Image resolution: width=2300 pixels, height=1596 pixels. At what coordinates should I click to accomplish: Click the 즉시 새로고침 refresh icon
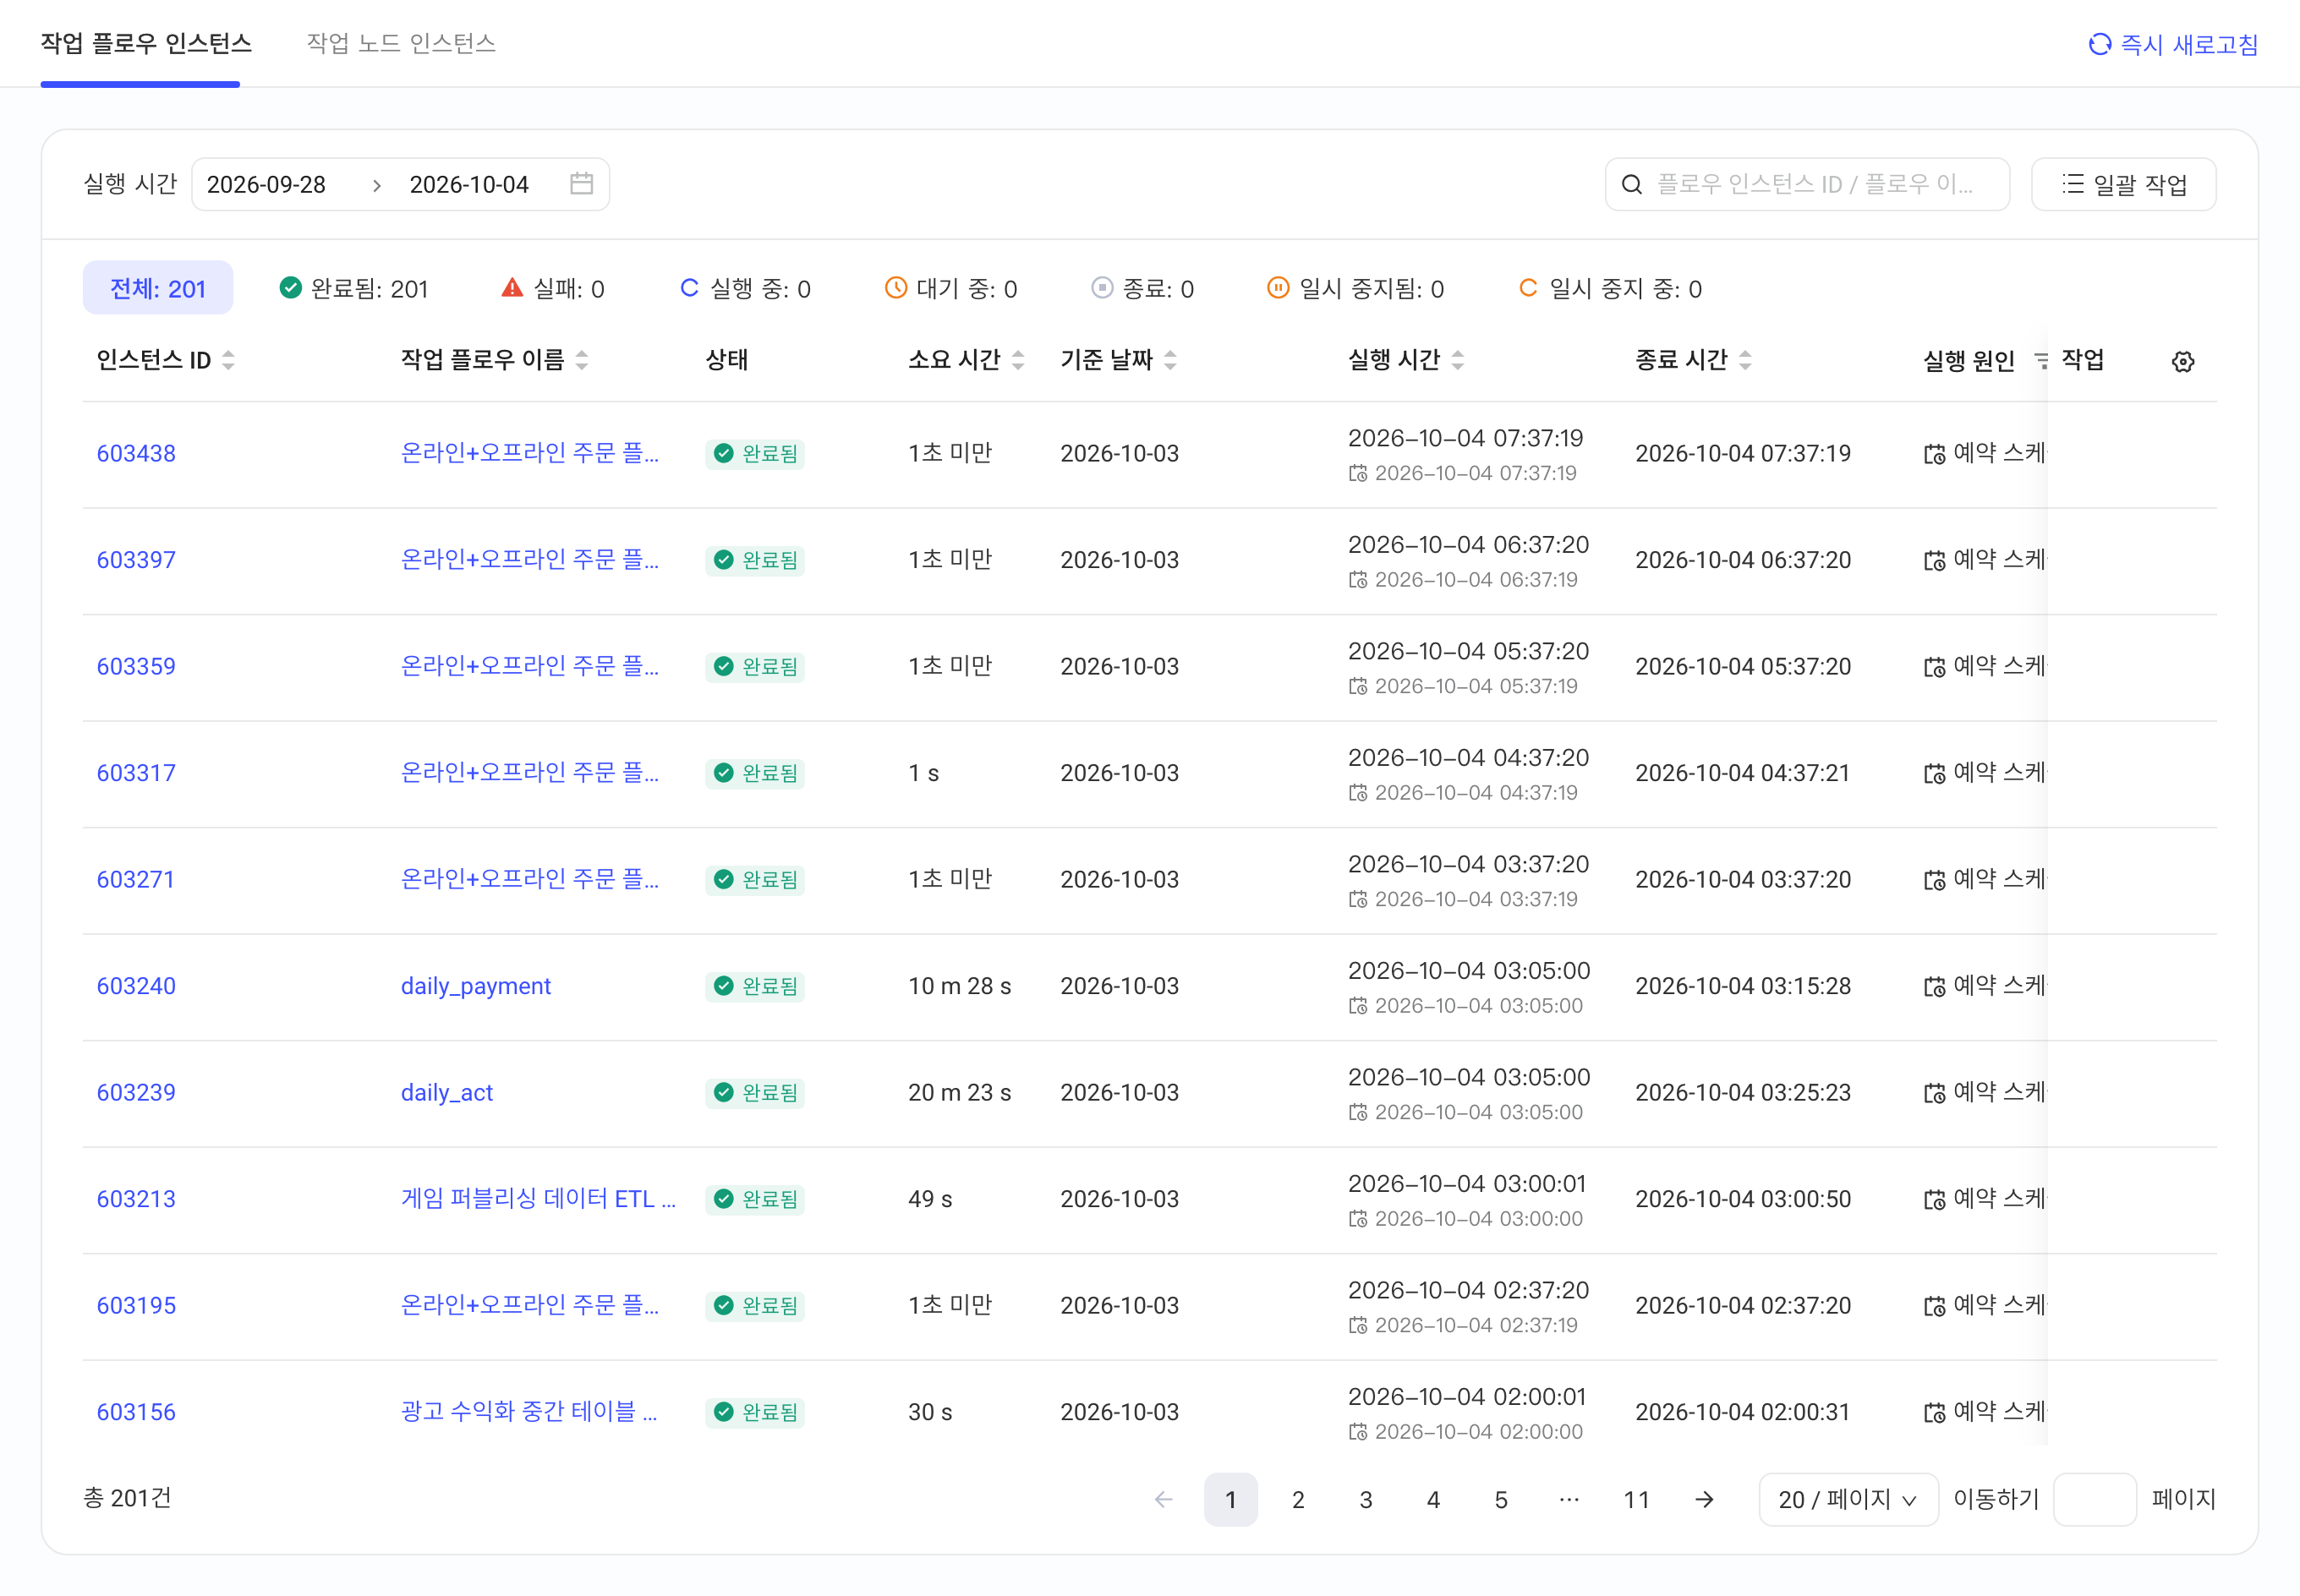pos(2099,44)
